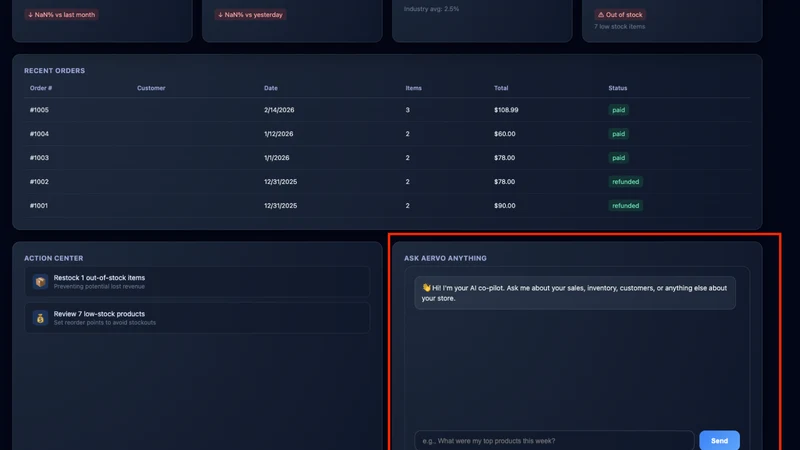The image size is (800, 450).
Task: Click the paid status badge for order #1003
Action: (x=618, y=158)
